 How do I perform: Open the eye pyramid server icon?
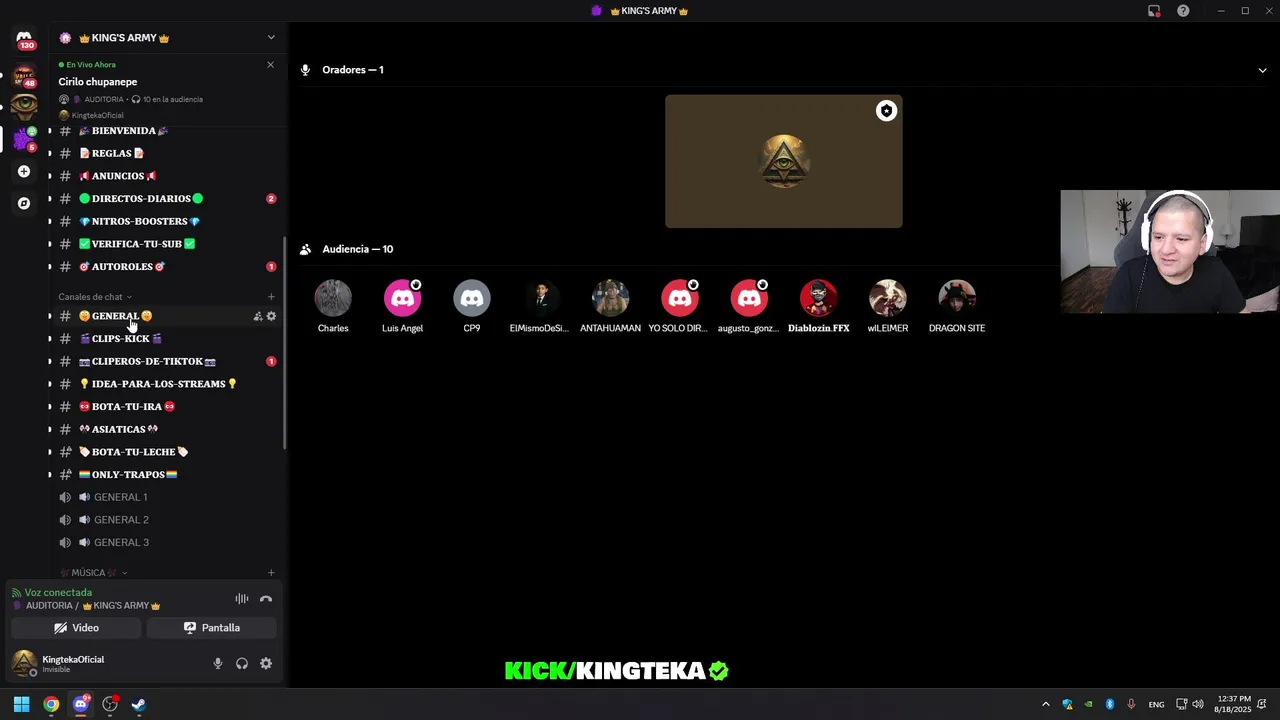(x=24, y=105)
